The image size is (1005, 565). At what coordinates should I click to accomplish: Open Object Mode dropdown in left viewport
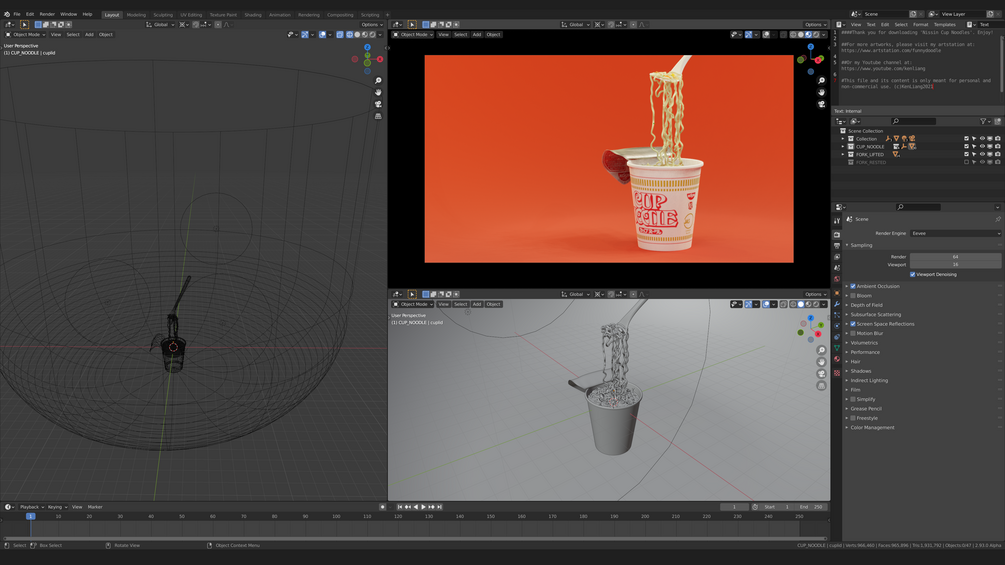click(x=26, y=35)
